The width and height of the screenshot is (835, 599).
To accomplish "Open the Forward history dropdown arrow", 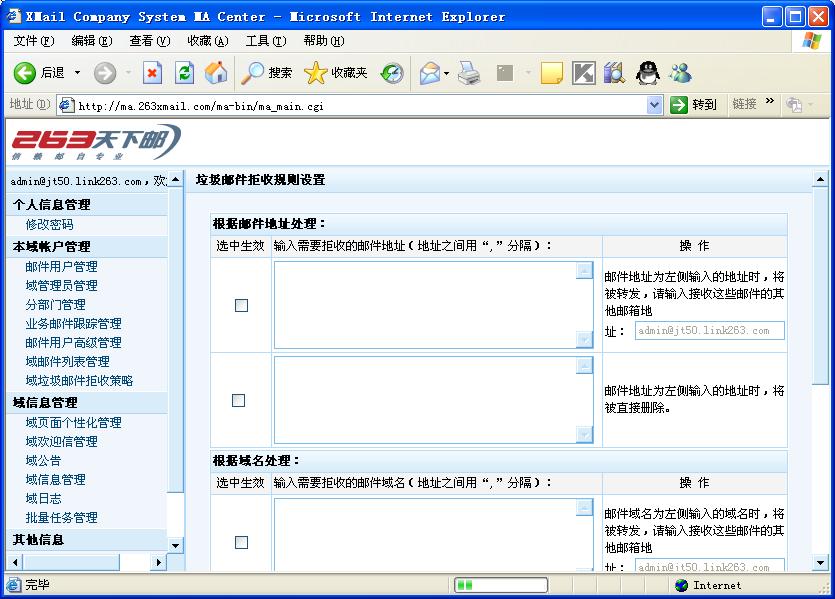I will [128, 72].
